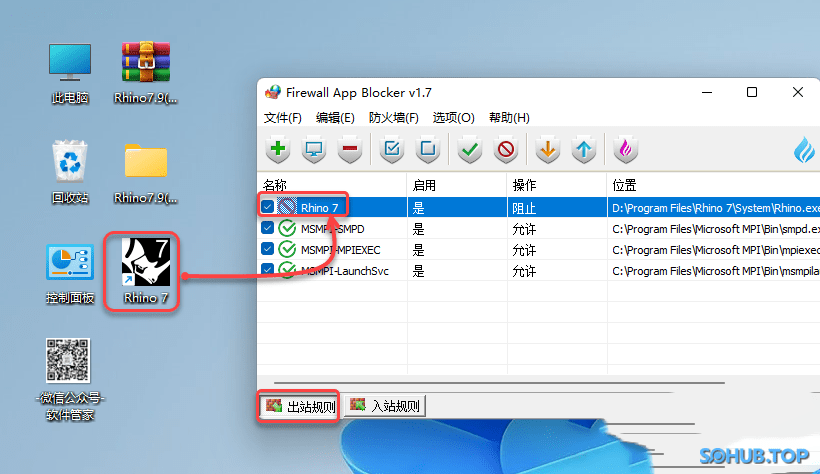Open the 文件(F) menu
Screen dimensions: 820x474
(282, 118)
